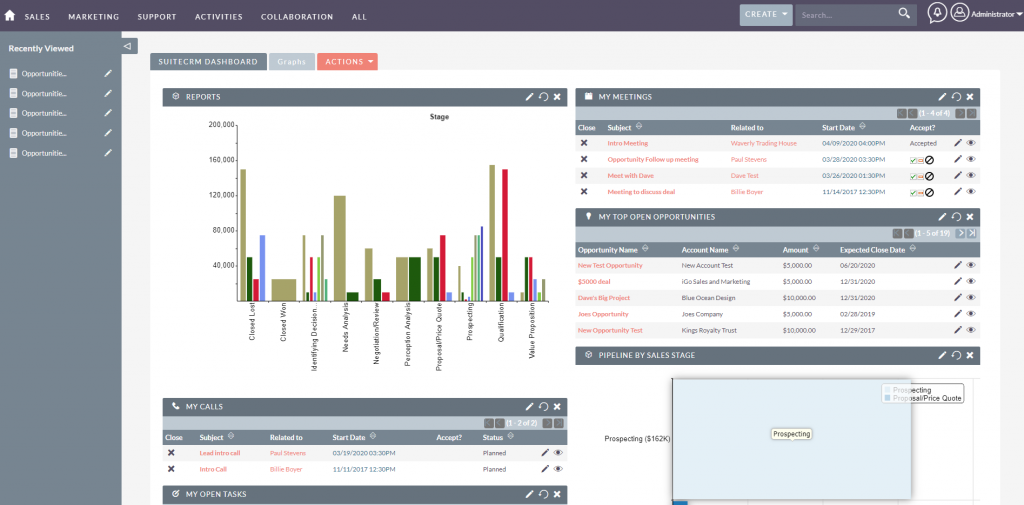
Task: Open the notifications bell icon
Action: pyautogui.click(x=937, y=13)
